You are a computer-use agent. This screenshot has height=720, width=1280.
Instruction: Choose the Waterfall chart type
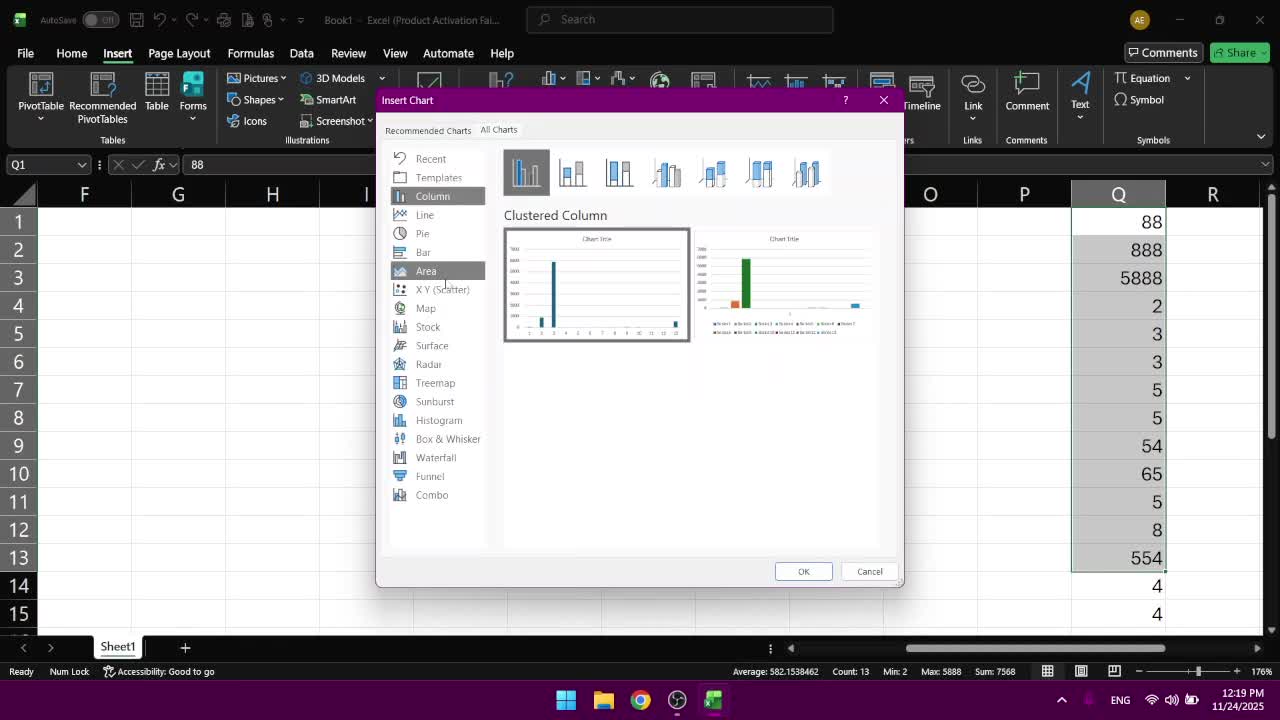435,458
